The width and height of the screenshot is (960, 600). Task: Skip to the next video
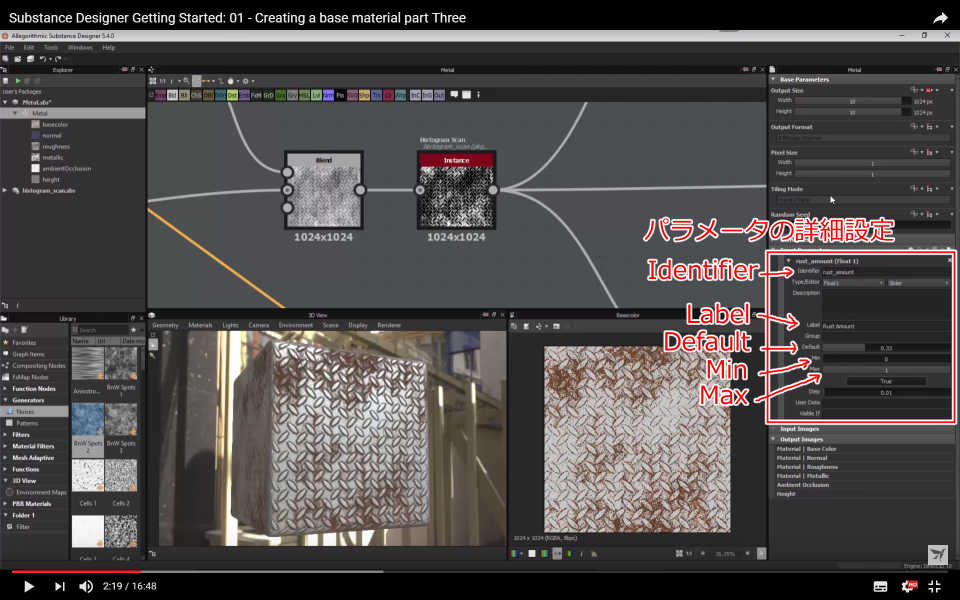[x=59, y=587]
